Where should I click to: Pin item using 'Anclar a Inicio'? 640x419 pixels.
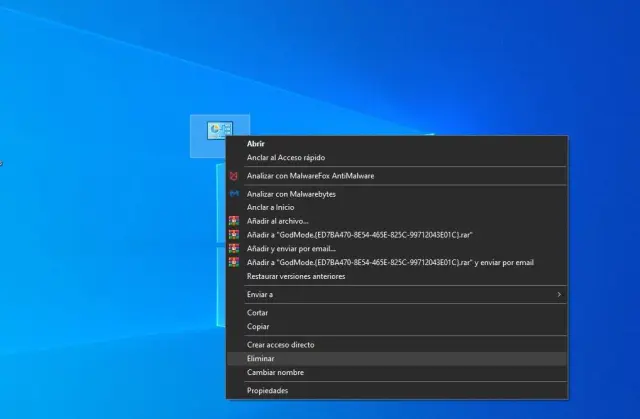270,207
